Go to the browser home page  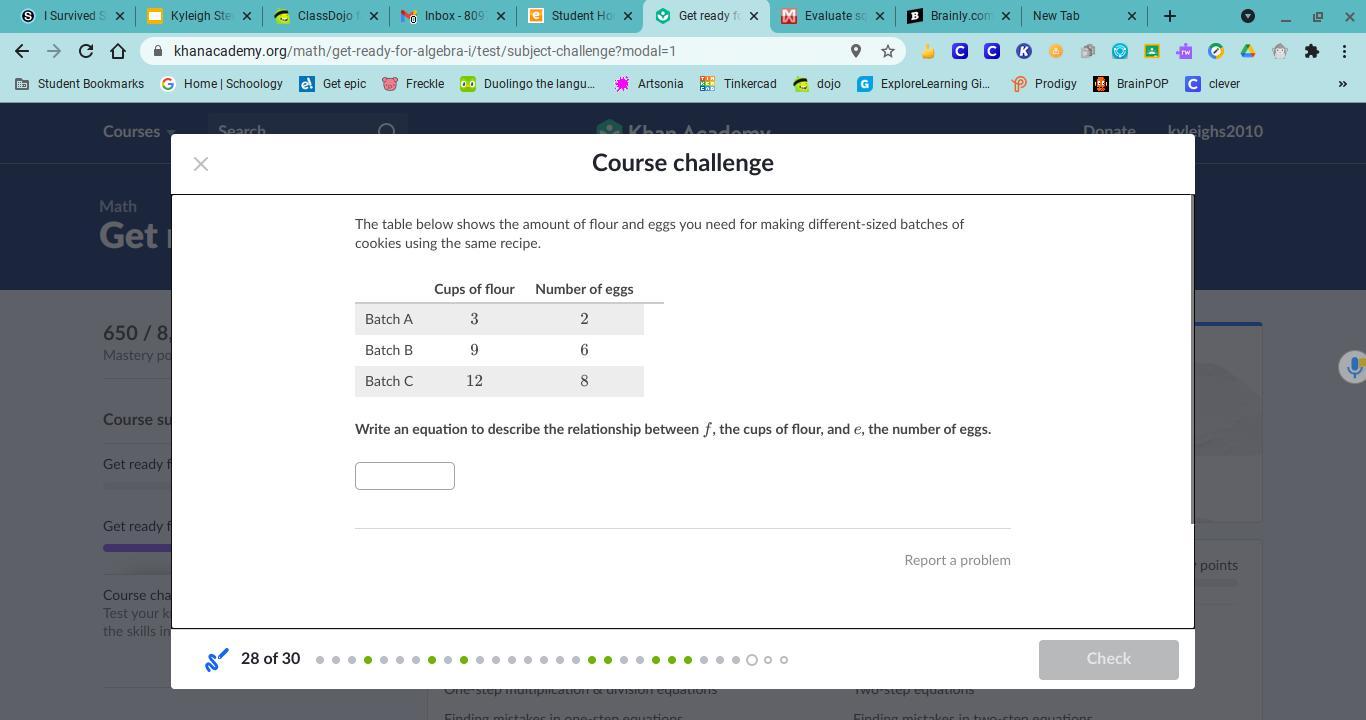(x=118, y=51)
